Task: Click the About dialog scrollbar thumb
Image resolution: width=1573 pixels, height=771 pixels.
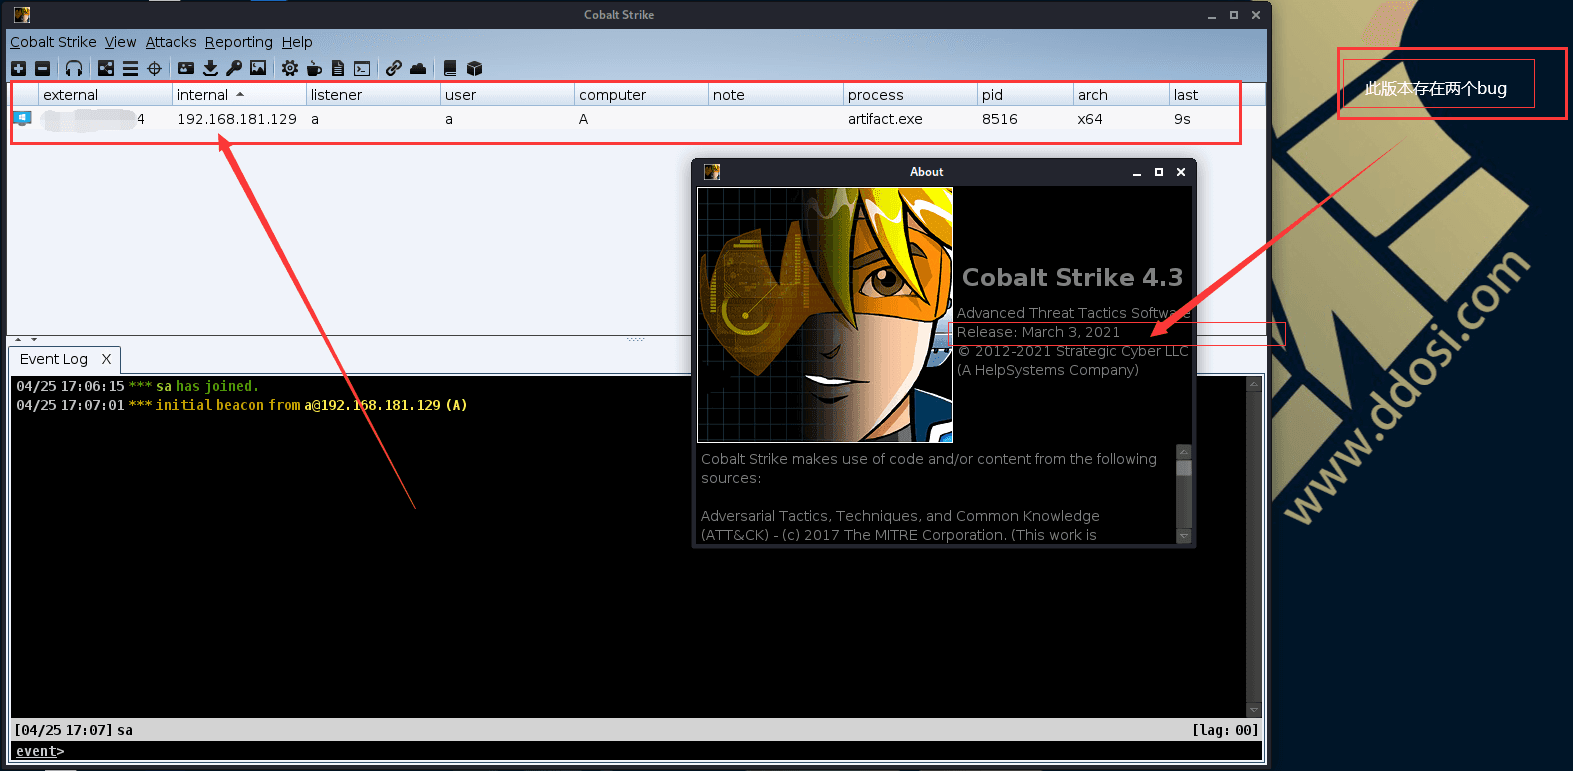Action: pos(1184,467)
